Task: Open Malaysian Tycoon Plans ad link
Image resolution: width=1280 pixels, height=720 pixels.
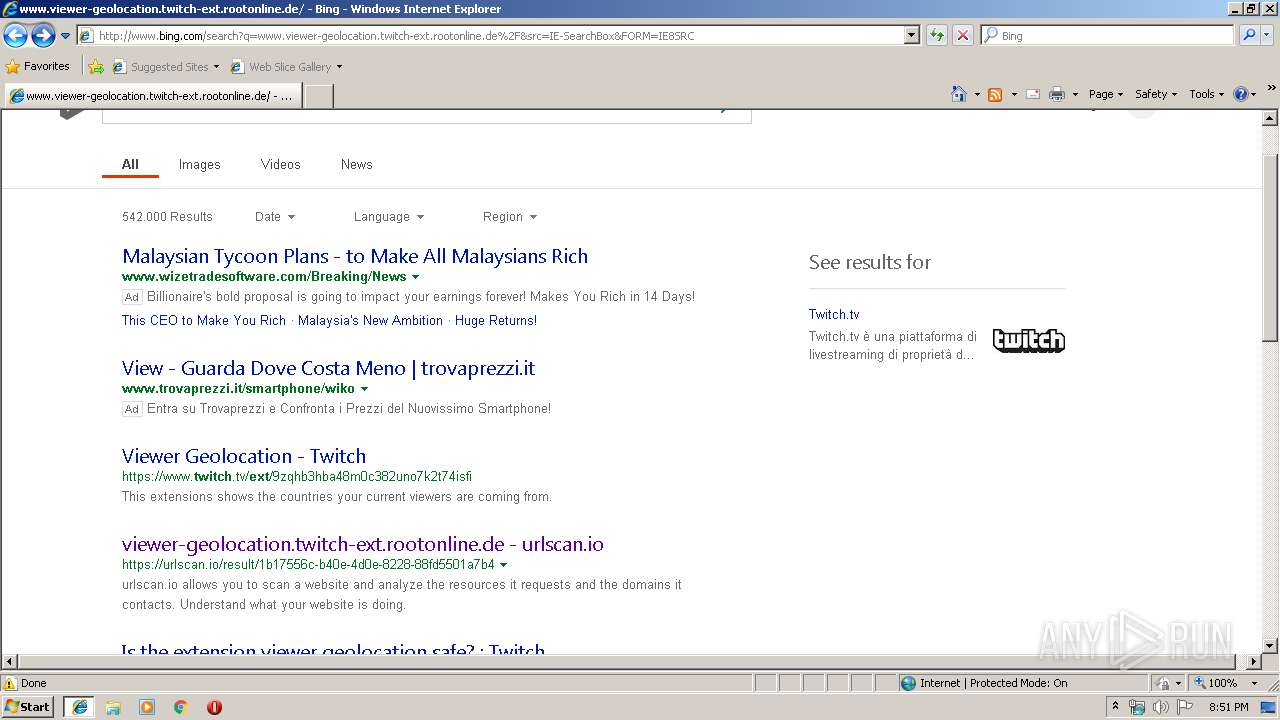Action: click(355, 256)
